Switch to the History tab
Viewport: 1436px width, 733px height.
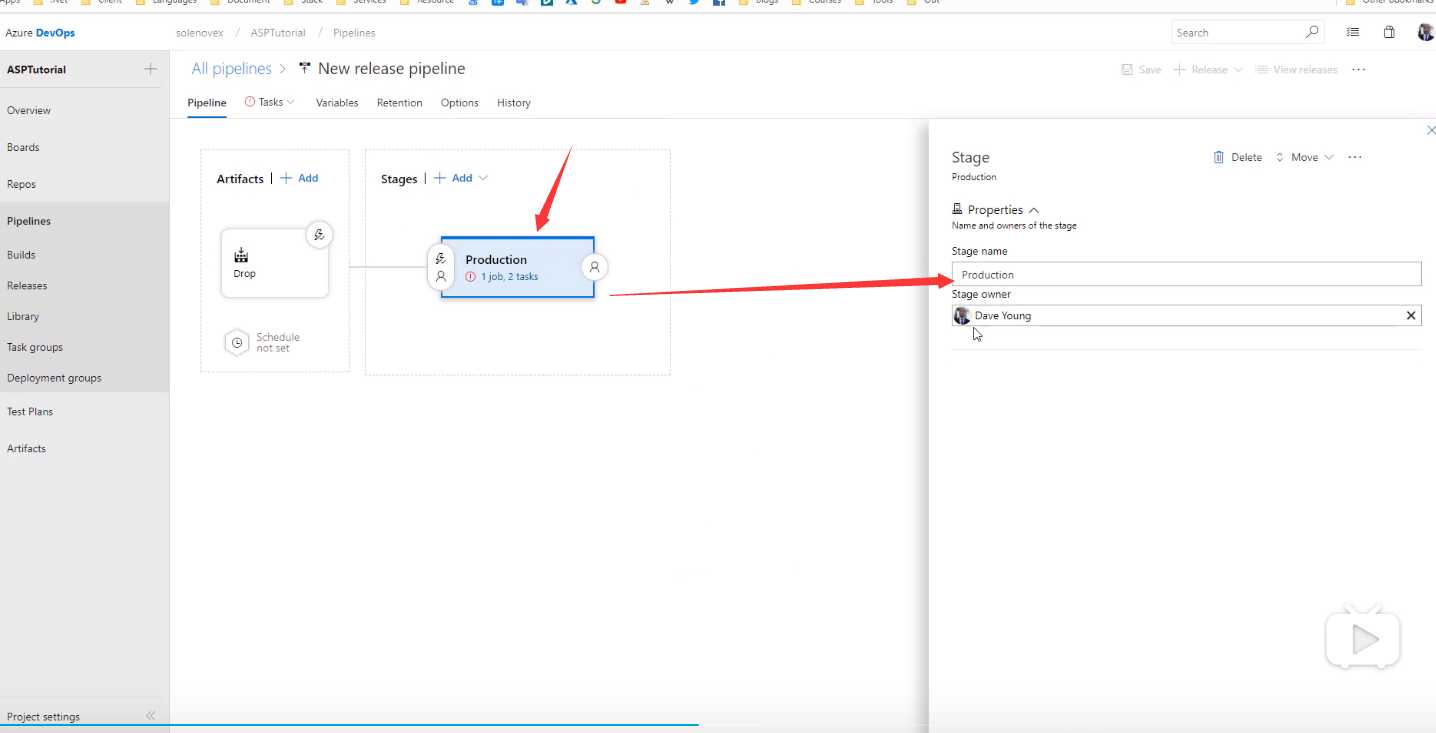pyautogui.click(x=514, y=103)
